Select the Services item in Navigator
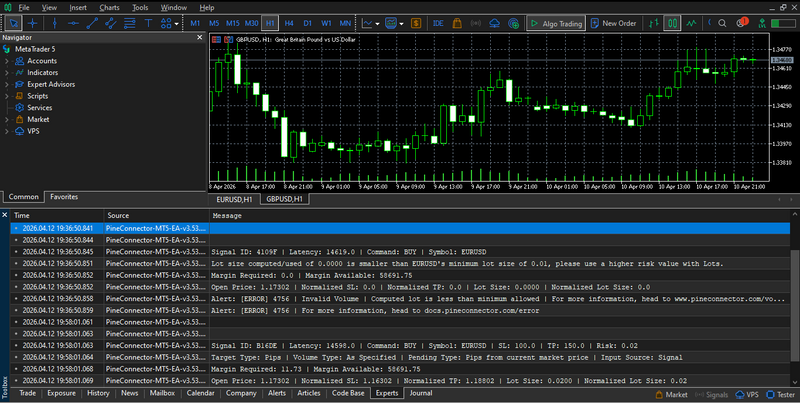Screen dimensions: 800x403 (x=39, y=108)
